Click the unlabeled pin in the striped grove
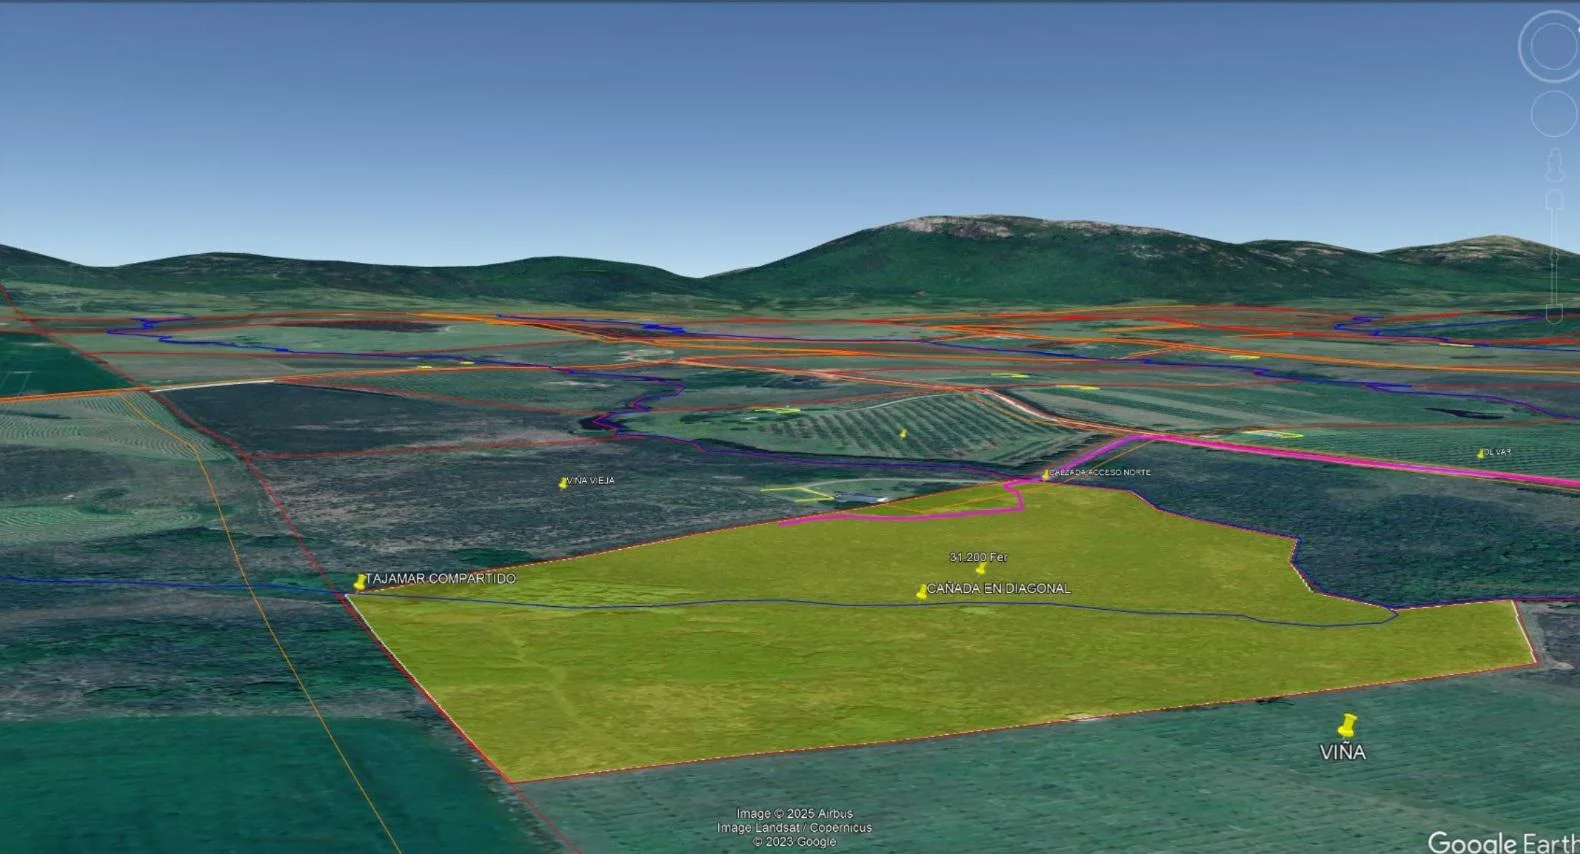The height and width of the screenshot is (854, 1580). point(902,434)
